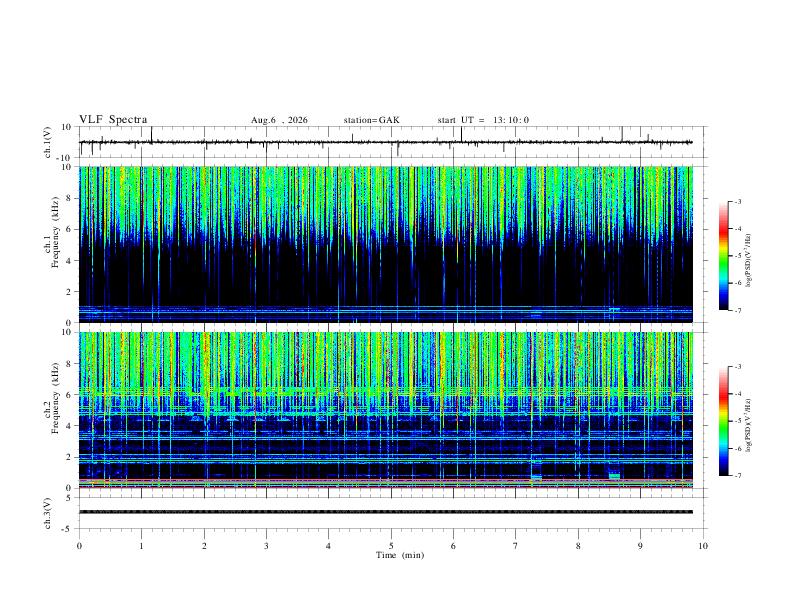The width and height of the screenshot is (792, 612).
Task: Click the ch.1 voltage waveform trace
Action: pos(386,142)
